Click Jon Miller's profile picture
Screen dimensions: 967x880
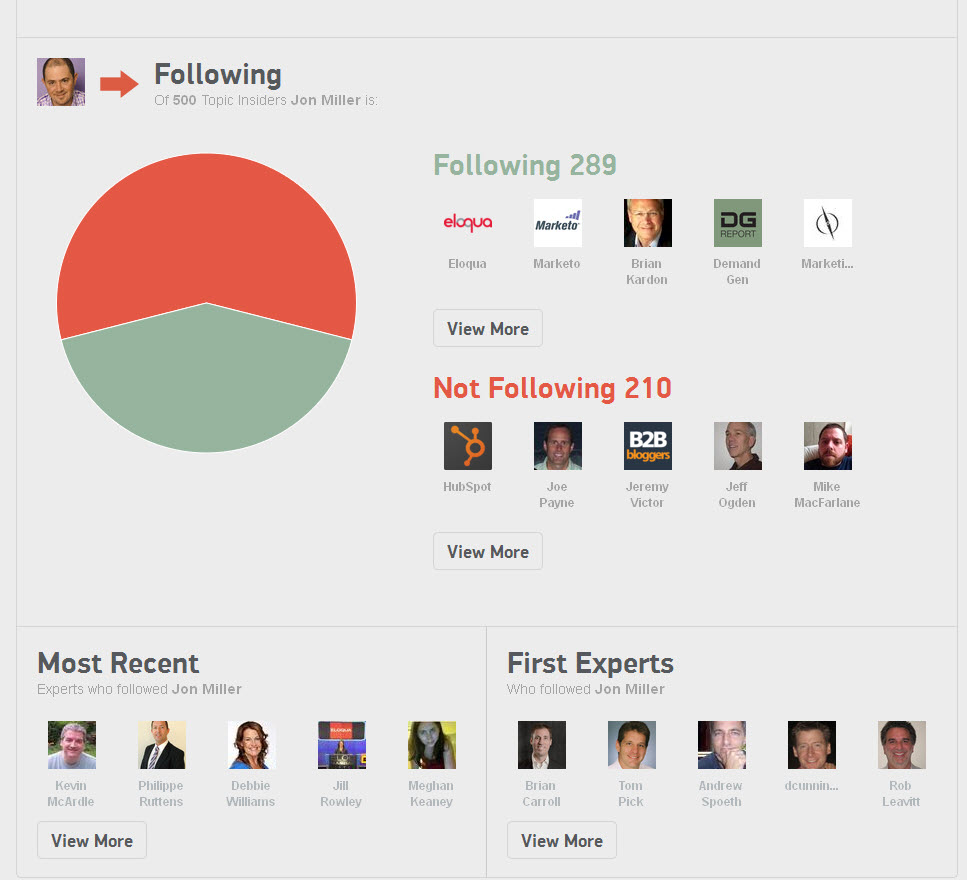point(61,82)
